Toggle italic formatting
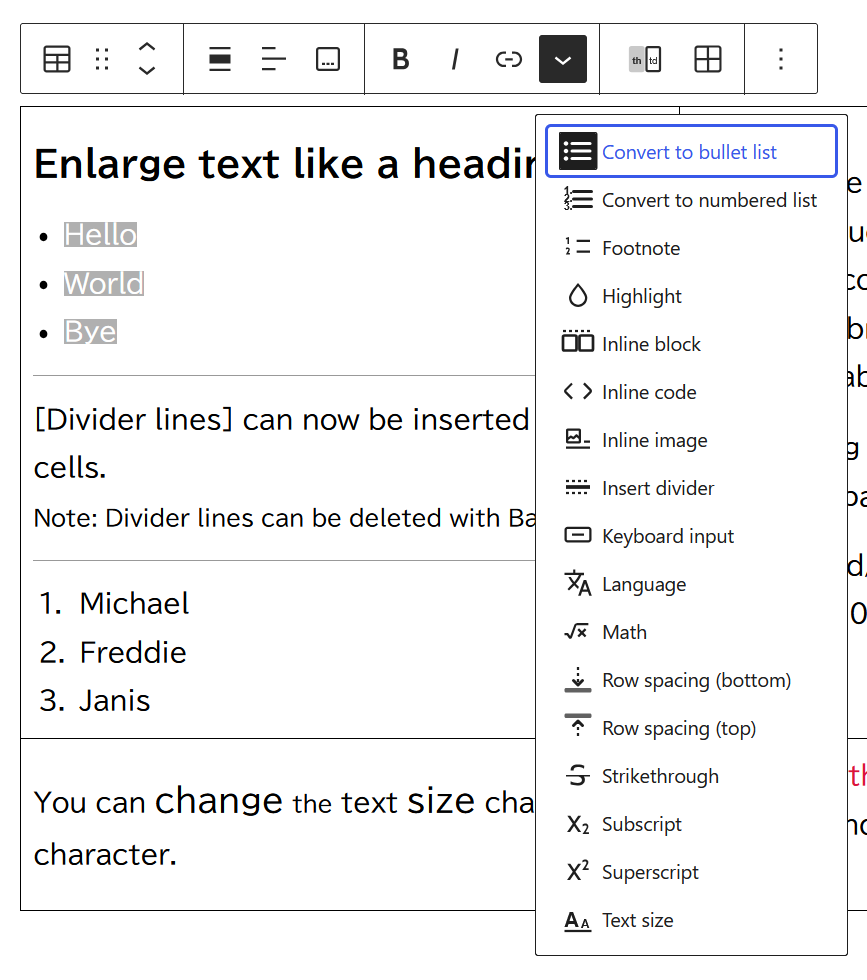Screen dimensions: 867x980 pos(455,59)
